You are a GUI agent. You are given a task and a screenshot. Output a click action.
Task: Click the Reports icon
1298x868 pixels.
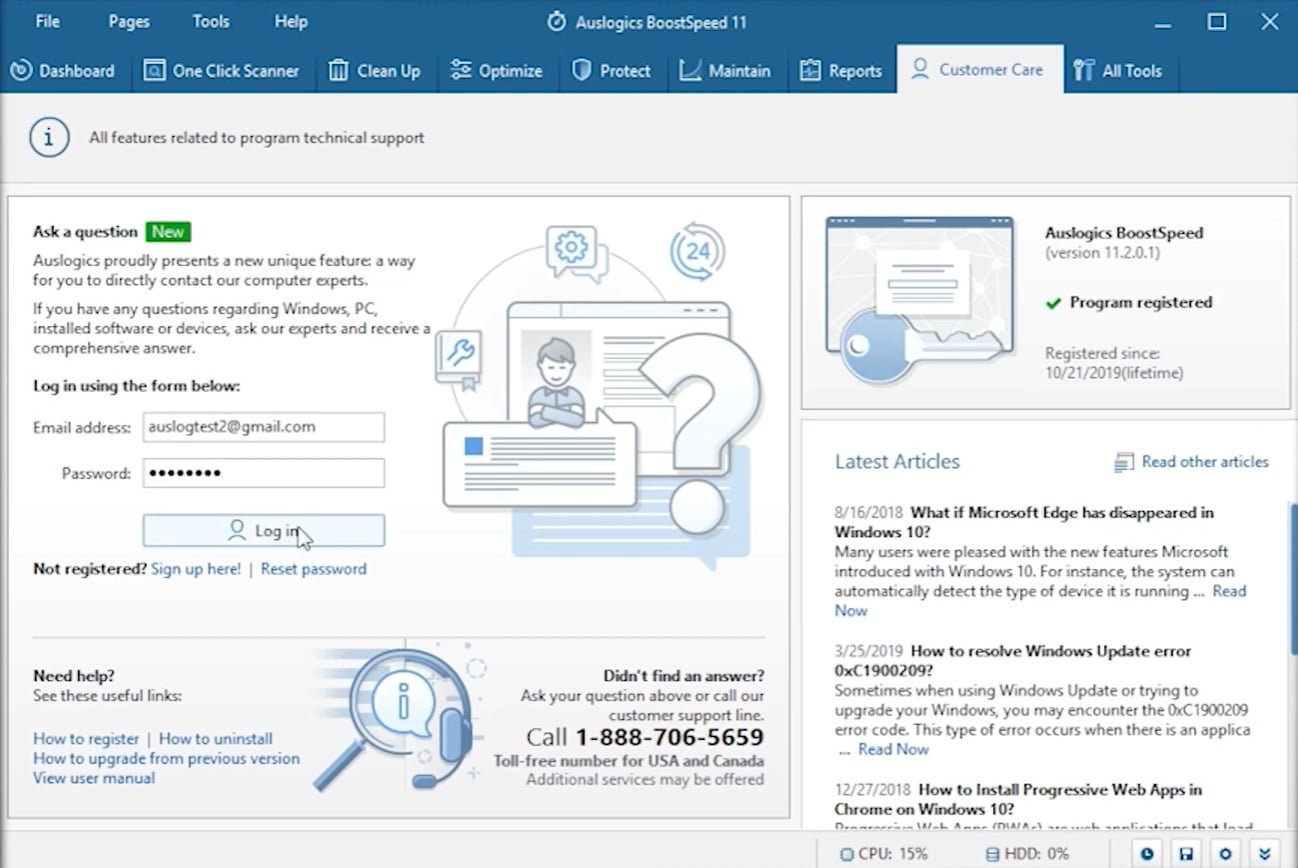coord(810,70)
